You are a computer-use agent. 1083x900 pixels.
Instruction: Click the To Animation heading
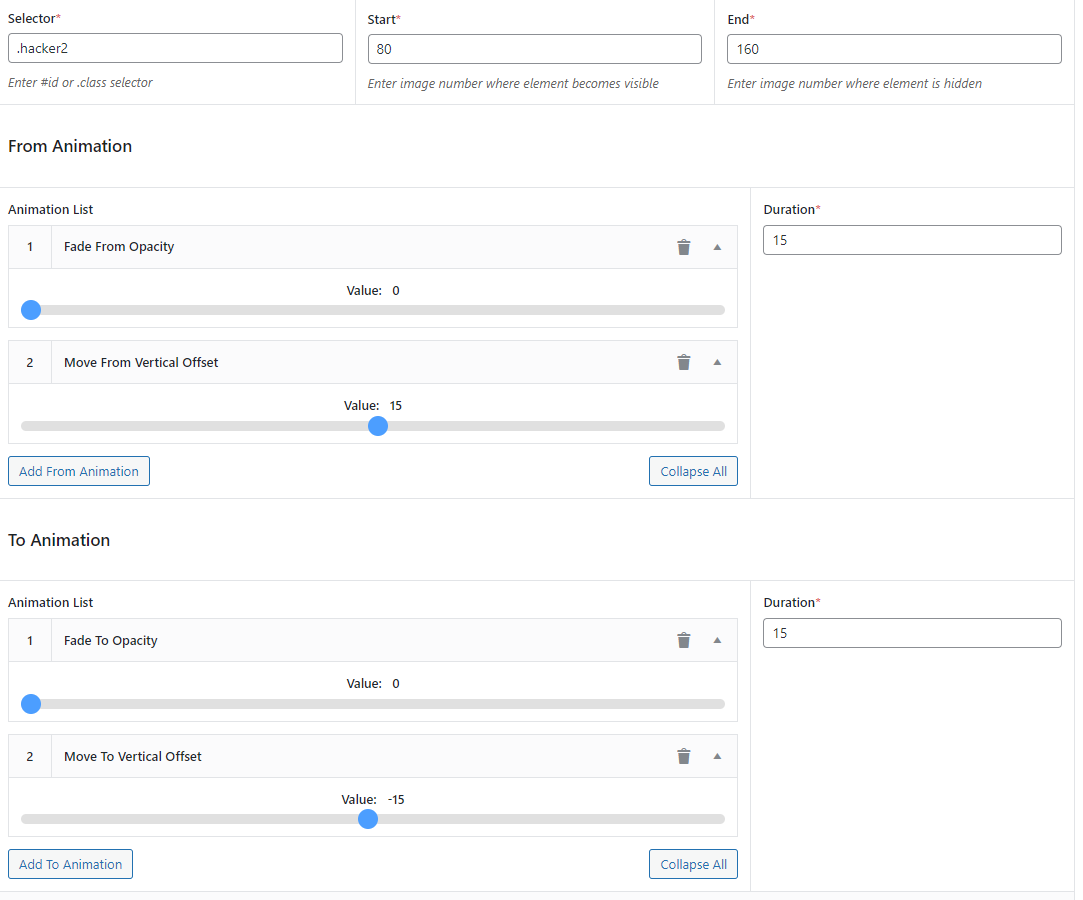point(59,540)
